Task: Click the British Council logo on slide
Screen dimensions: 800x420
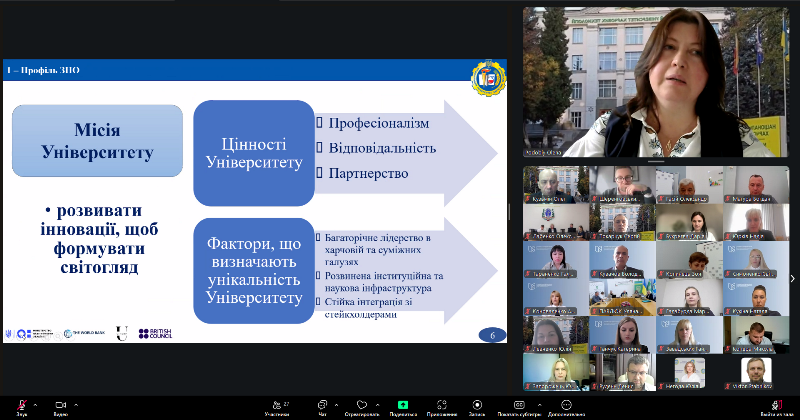Action: tap(155, 334)
